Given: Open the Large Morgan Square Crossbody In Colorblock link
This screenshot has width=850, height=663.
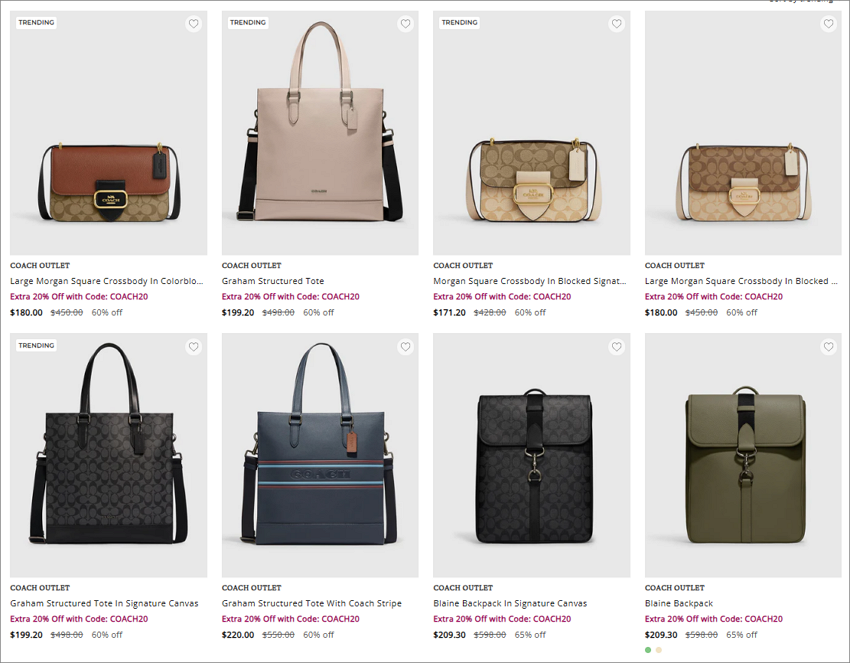Looking at the screenshot, I should click(107, 281).
